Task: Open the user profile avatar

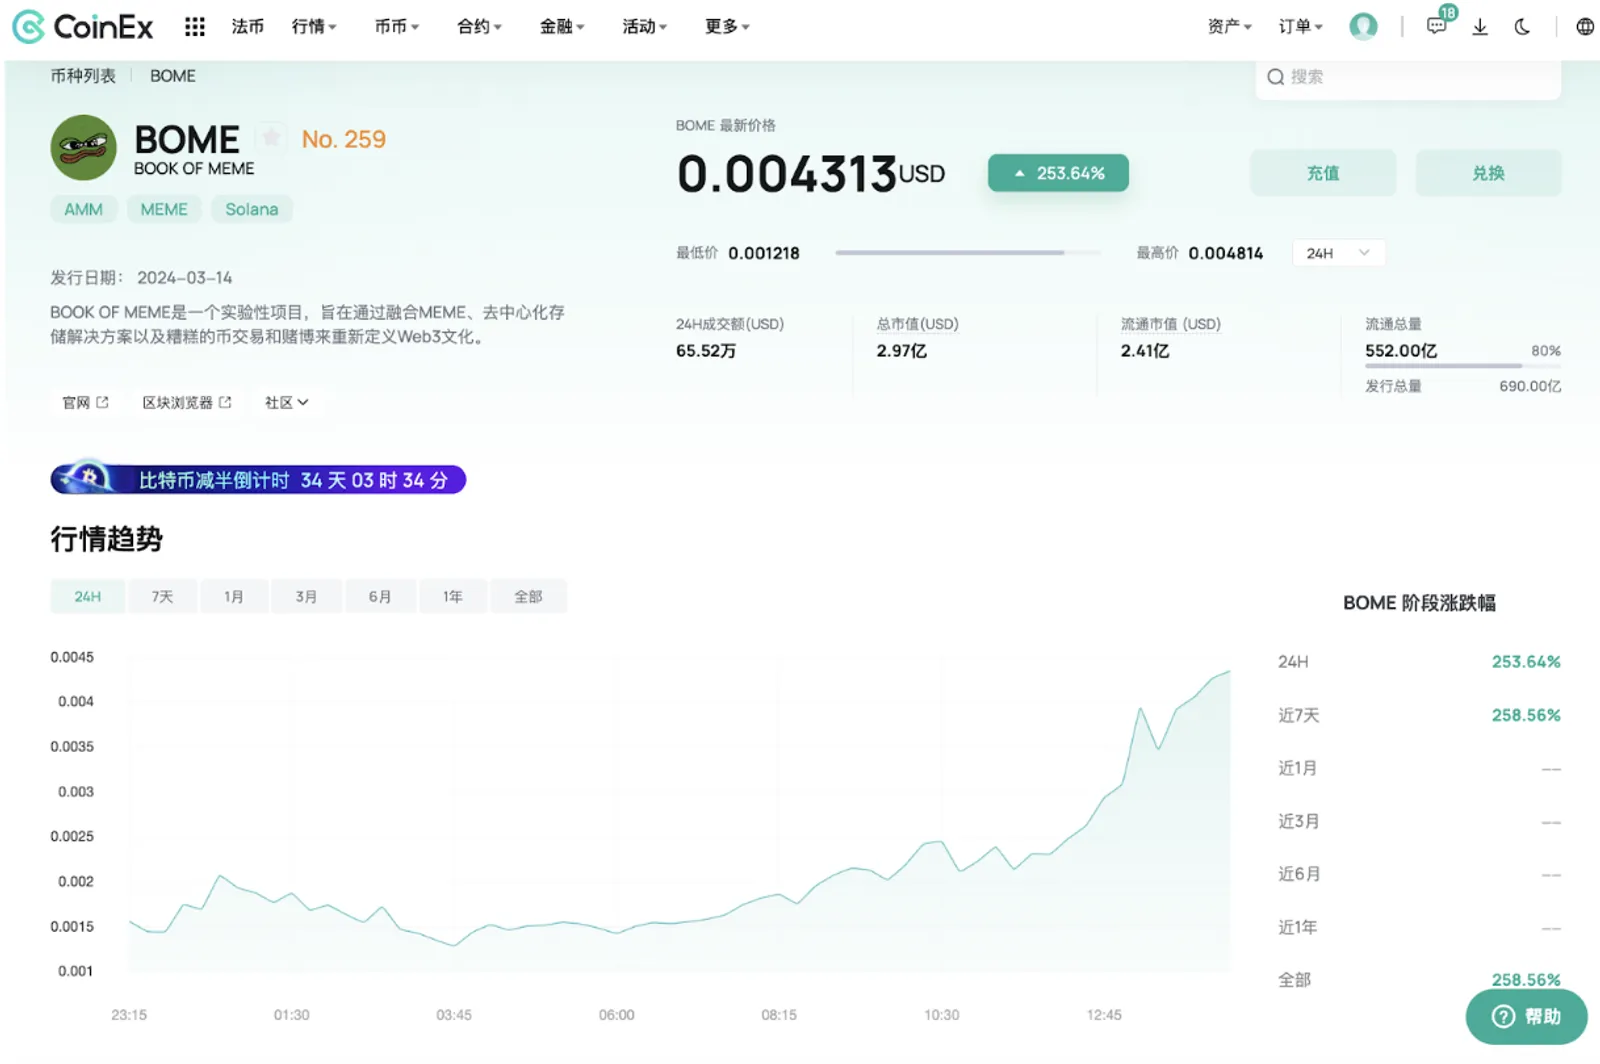Action: click(x=1363, y=26)
